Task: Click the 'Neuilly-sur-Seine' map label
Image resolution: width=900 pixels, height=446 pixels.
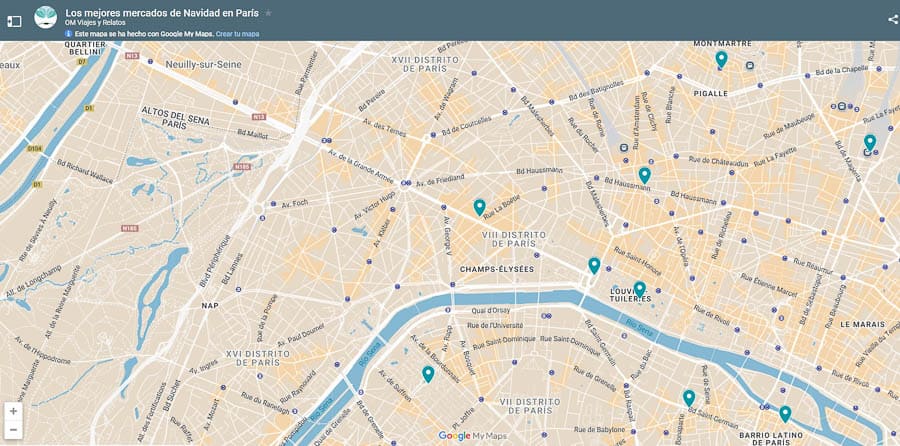Action: (x=203, y=65)
